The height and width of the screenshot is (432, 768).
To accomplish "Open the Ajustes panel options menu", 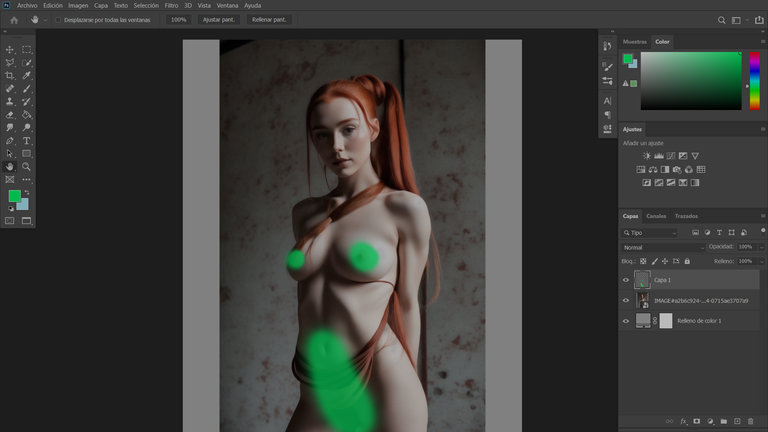I will click(x=763, y=129).
